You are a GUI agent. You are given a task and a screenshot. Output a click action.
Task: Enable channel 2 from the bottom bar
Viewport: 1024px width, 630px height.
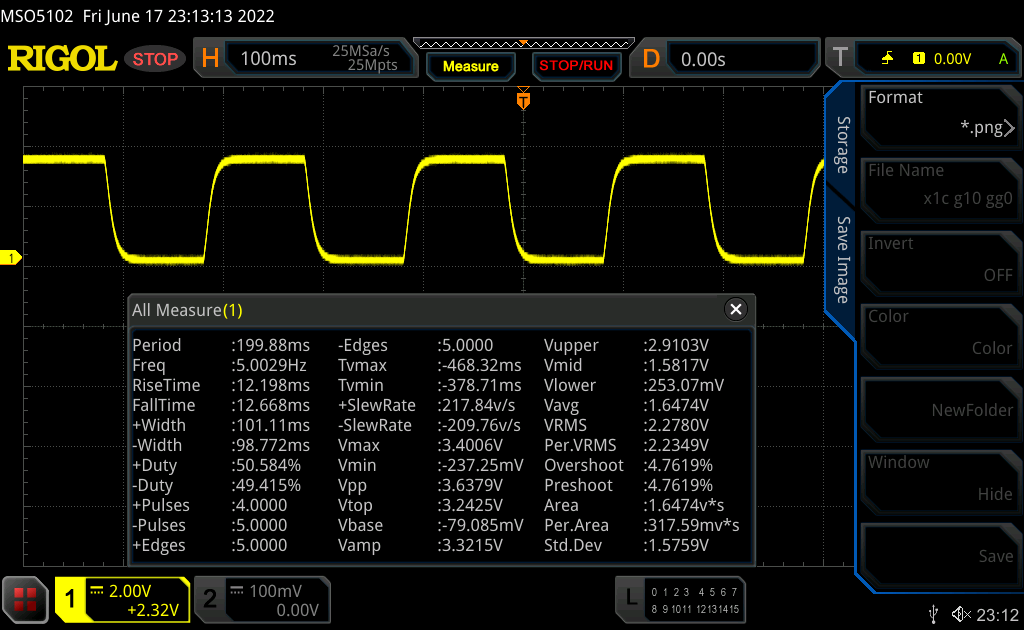coord(210,599)
